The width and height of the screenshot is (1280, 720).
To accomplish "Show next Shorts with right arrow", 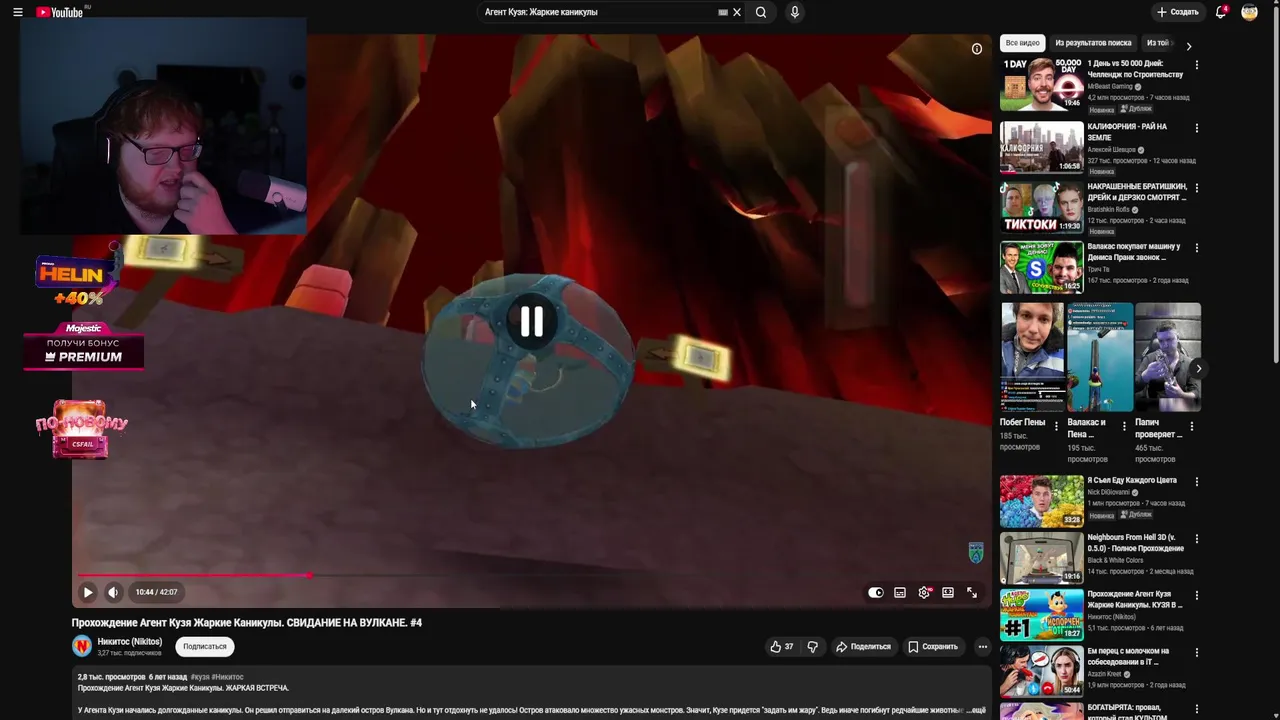I will [1198, 369].
